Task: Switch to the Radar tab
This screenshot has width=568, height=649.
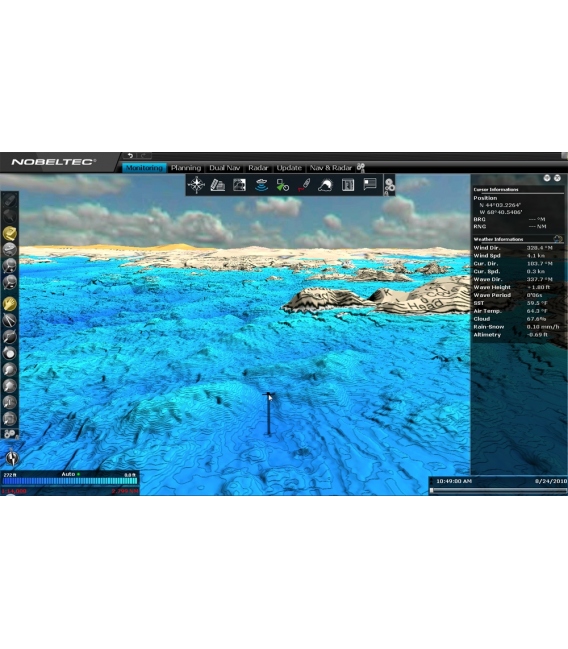Action: 258,168
